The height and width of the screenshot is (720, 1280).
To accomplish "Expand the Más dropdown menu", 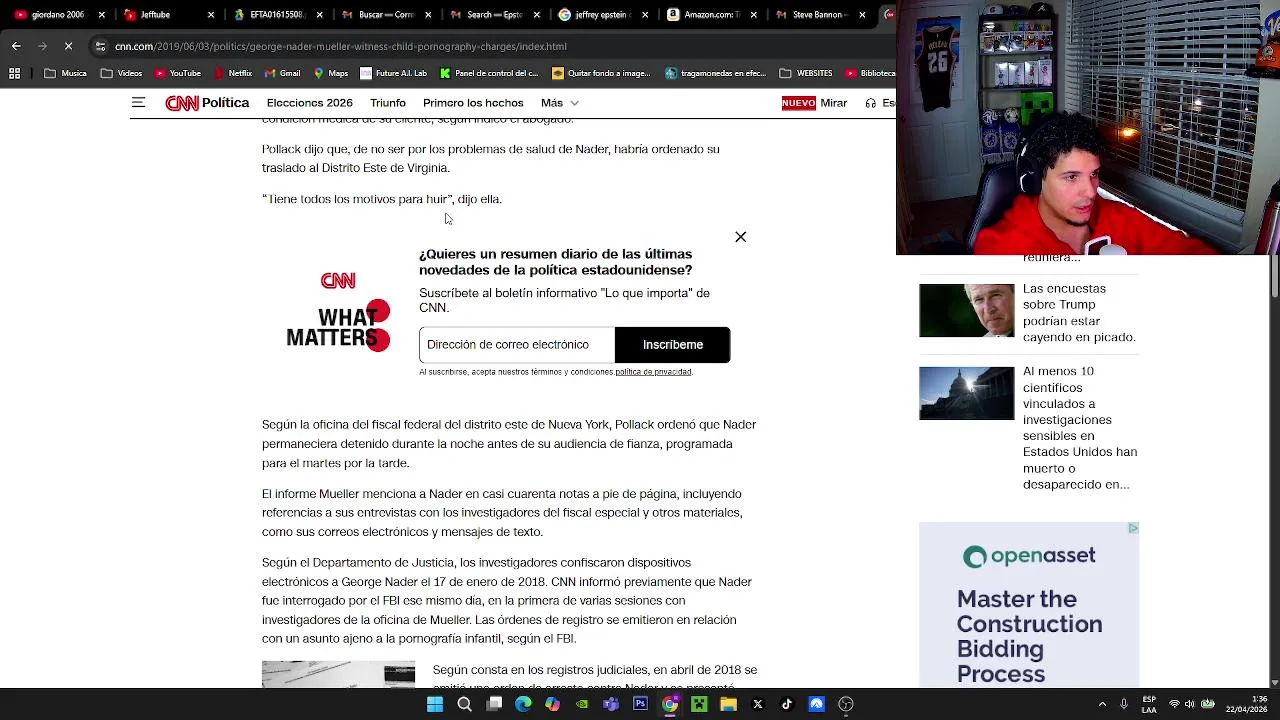I will [560, 103].
